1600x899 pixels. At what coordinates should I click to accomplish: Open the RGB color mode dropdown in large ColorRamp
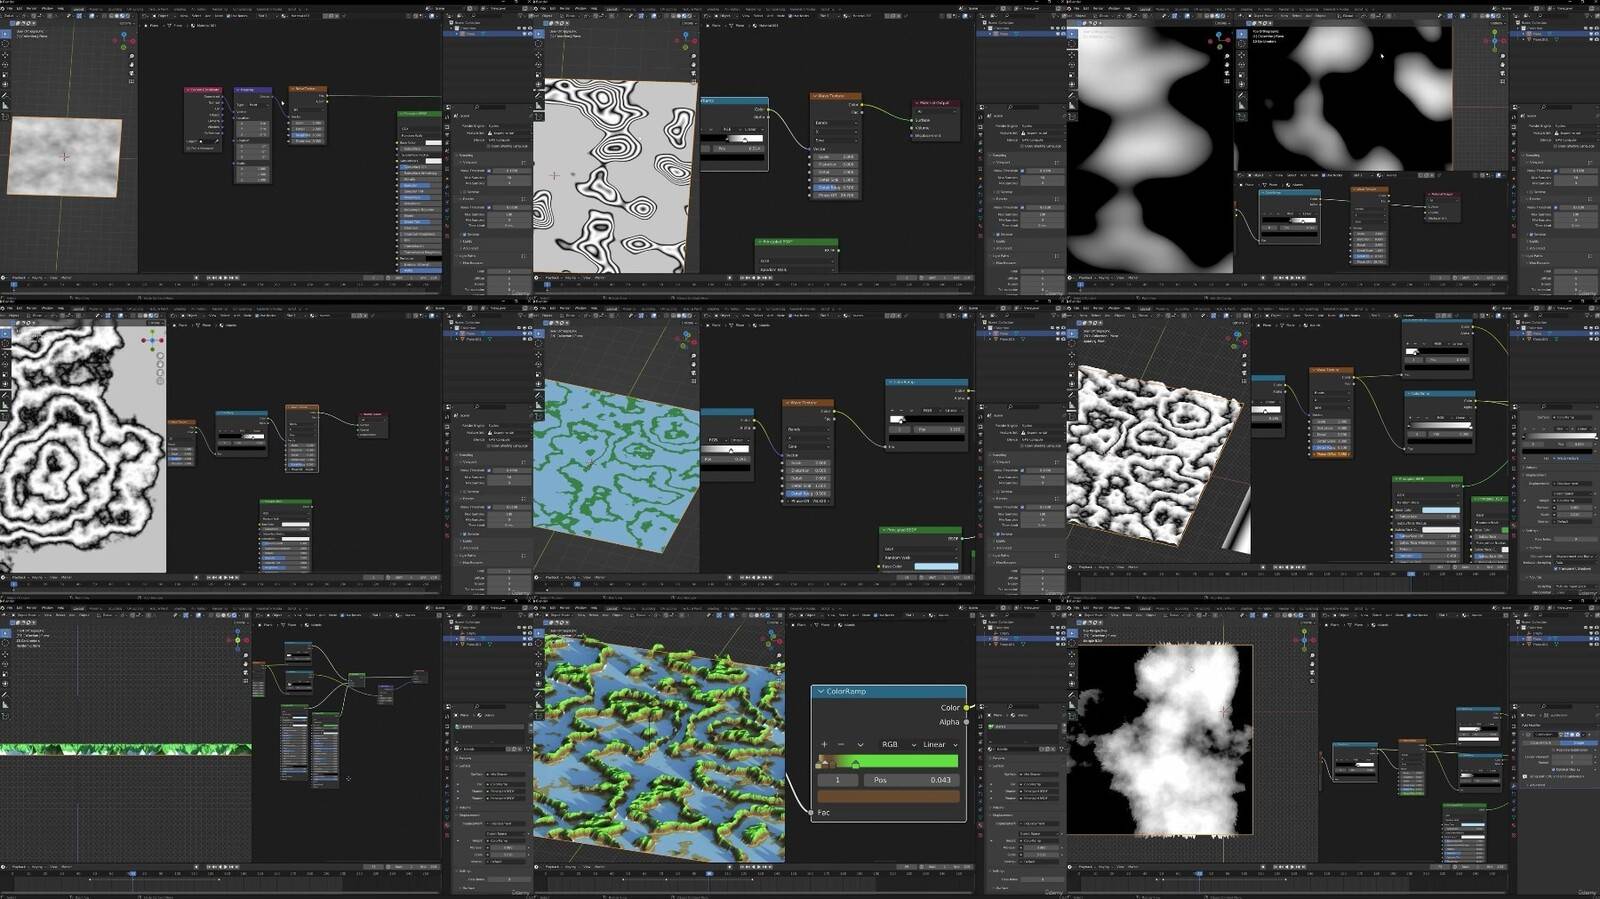pos(897,744)
